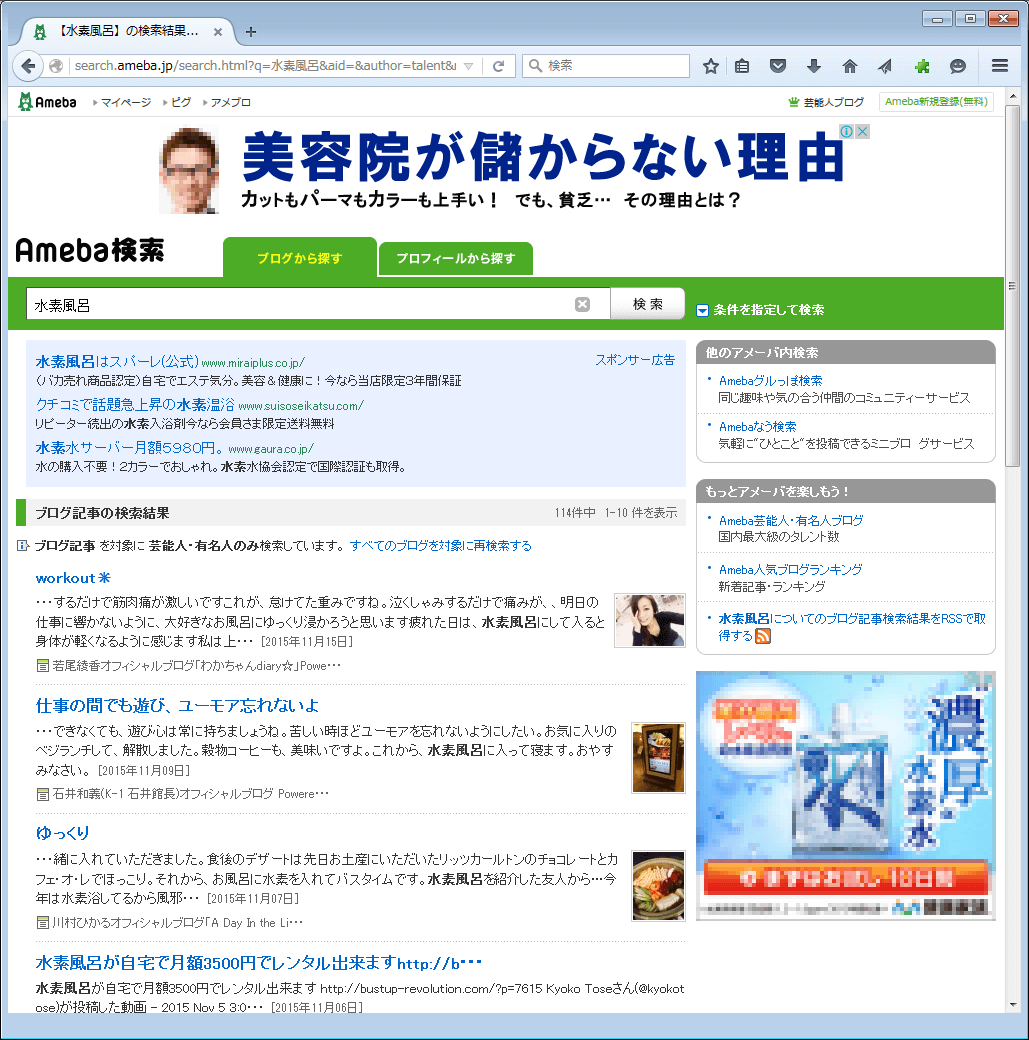Open the chat bubble smiley icon
The height and width of the screenshot is (1040, 1029).
pyautogui.click(x=957, y=66)
